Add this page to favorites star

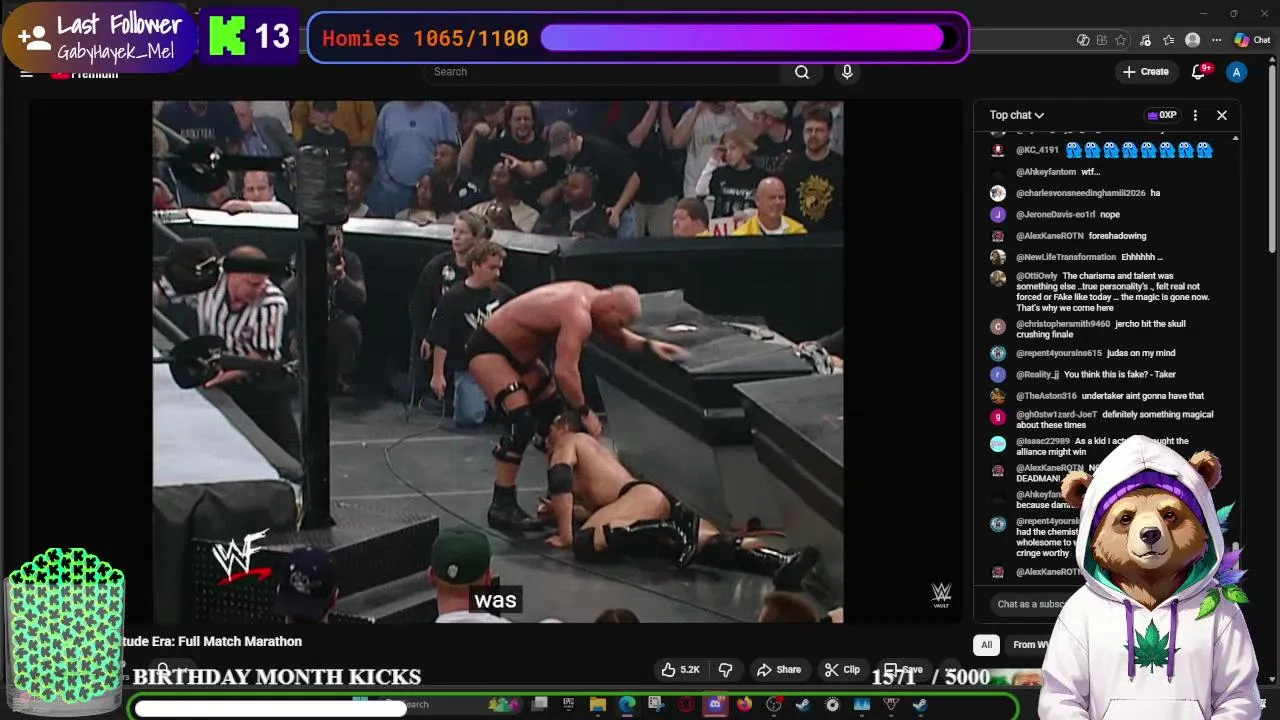(x=1121, y=40)
